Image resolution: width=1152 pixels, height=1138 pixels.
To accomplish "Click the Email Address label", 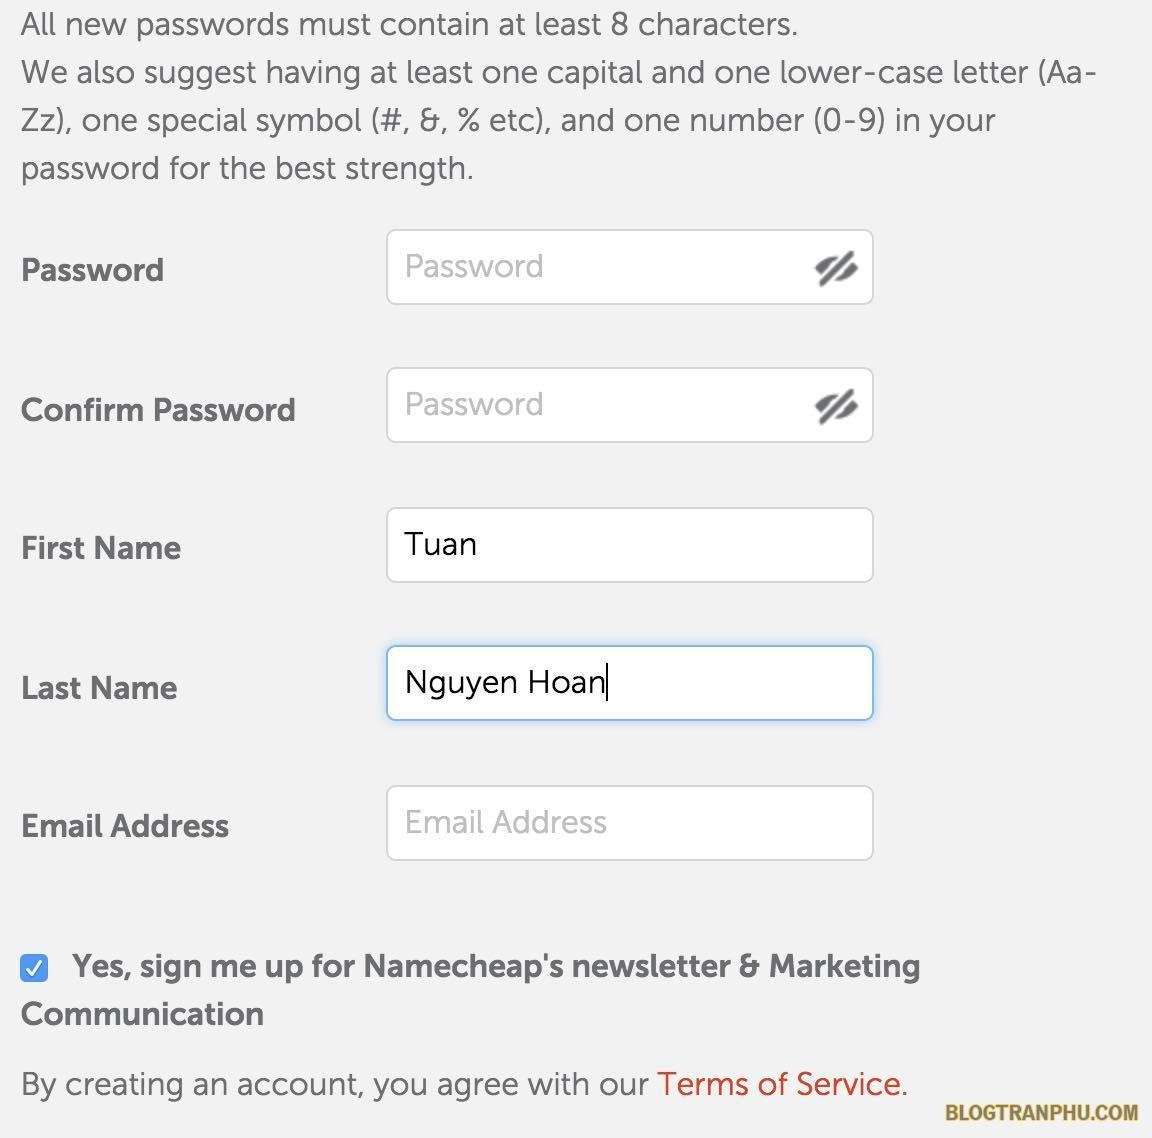I will 125,826.
